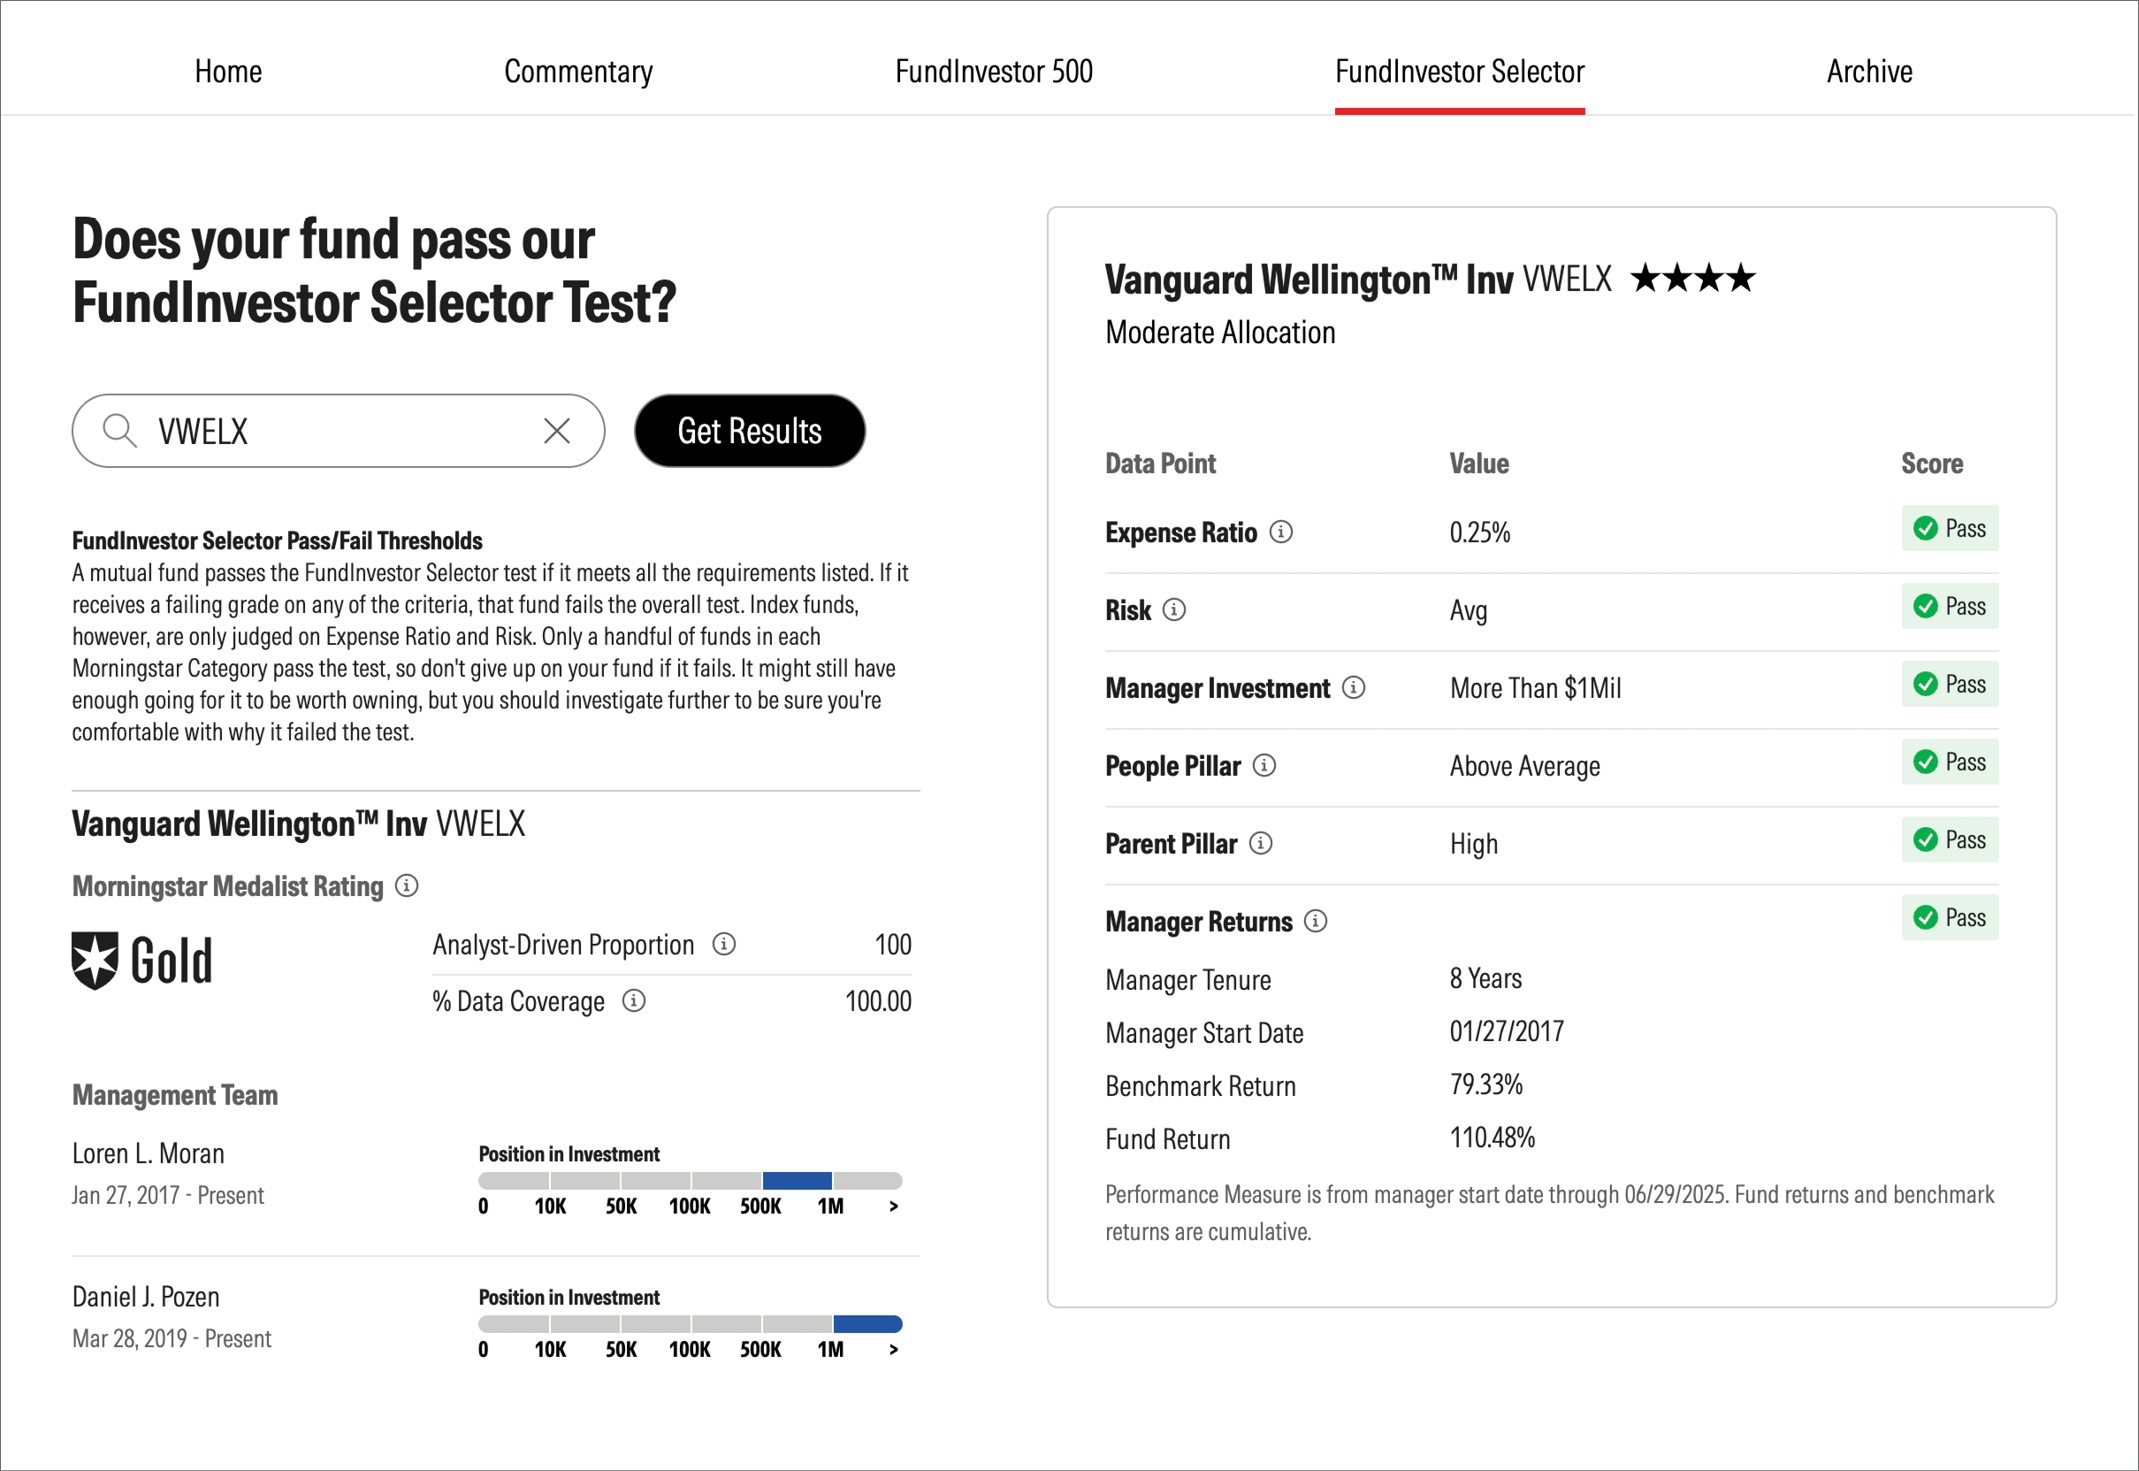View the Risk info details
The width and height of the screenshot is (2139, 1471).
coord(1174,610)
